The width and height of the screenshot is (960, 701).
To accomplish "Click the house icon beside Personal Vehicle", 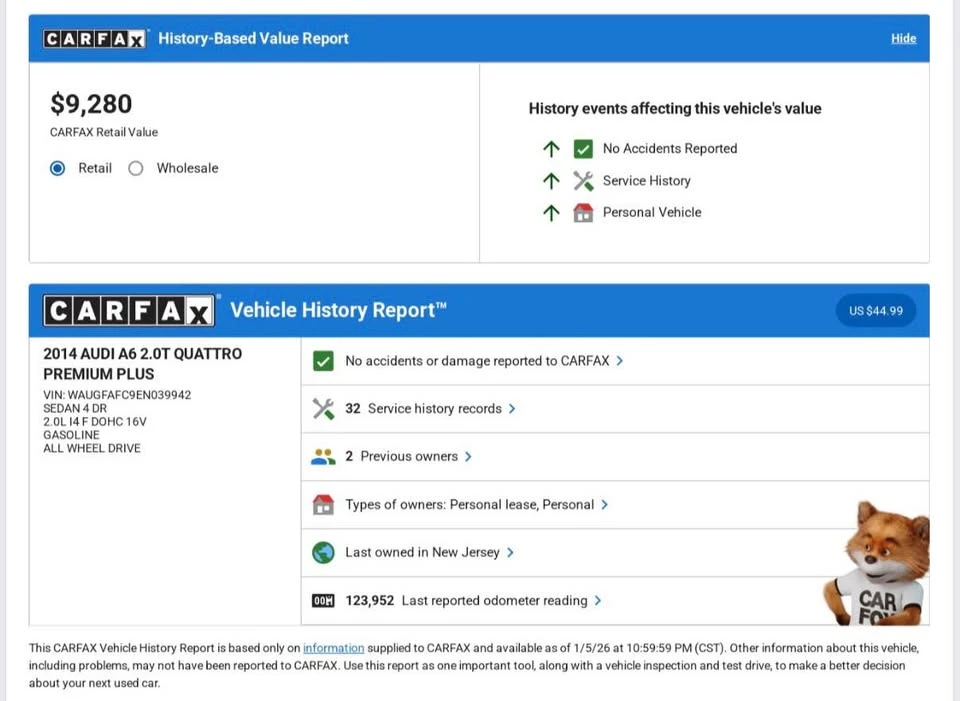I will point(583,212).
